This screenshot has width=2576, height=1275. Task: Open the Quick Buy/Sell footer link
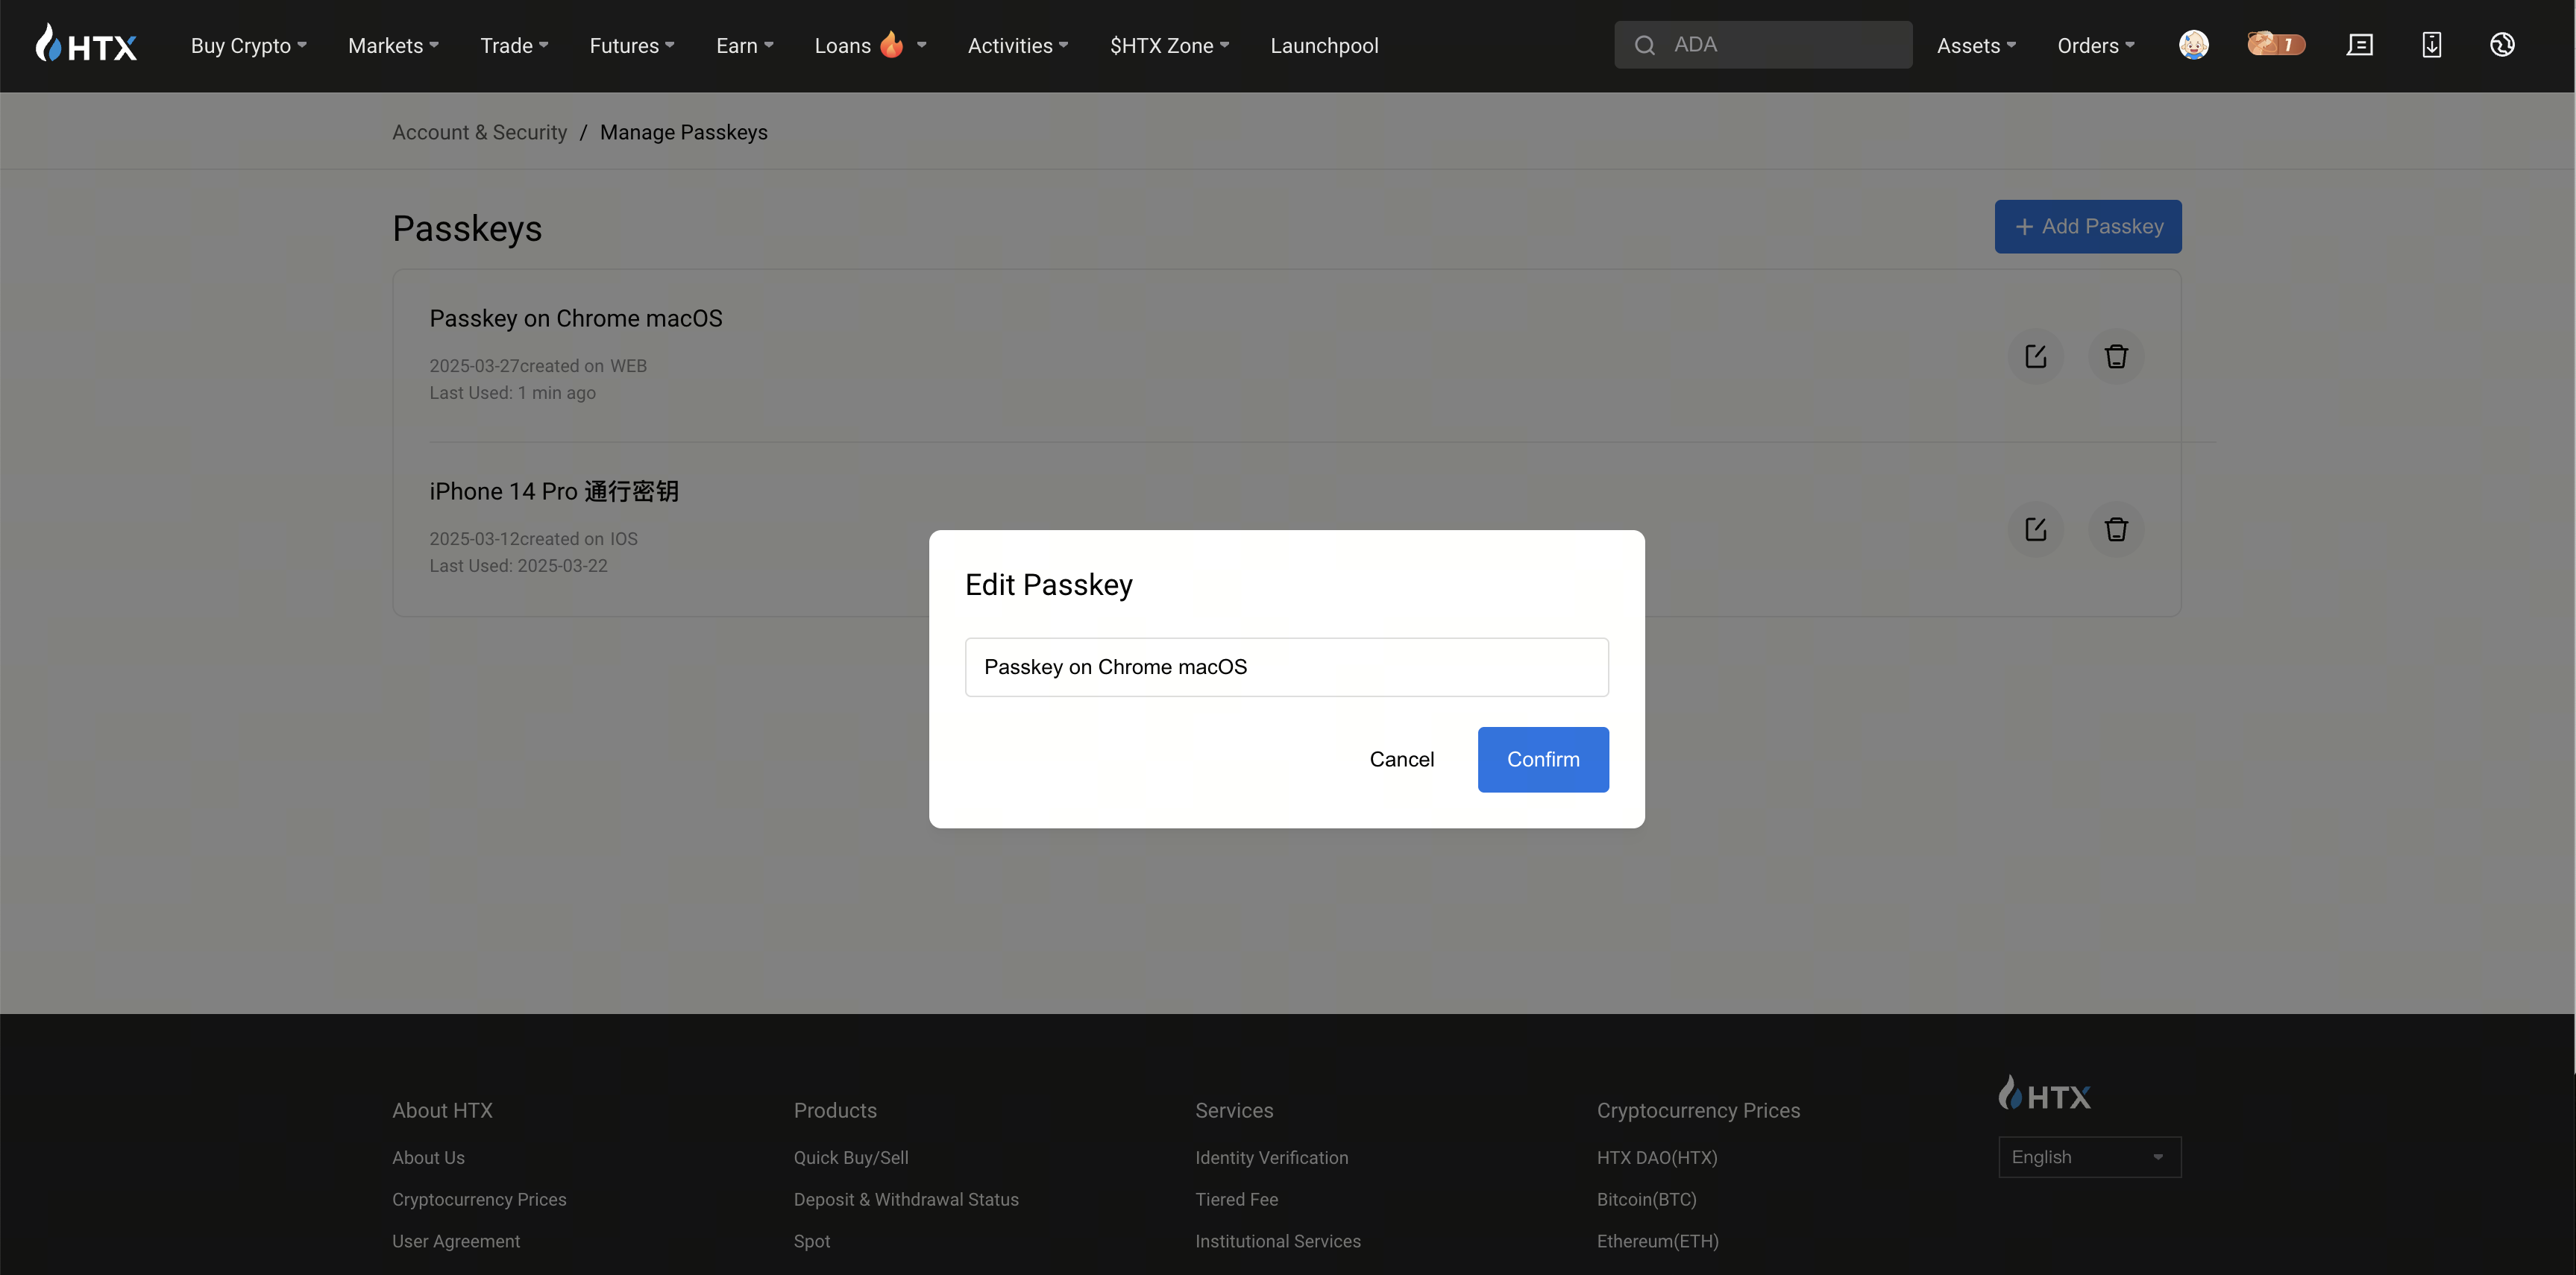850,1157
